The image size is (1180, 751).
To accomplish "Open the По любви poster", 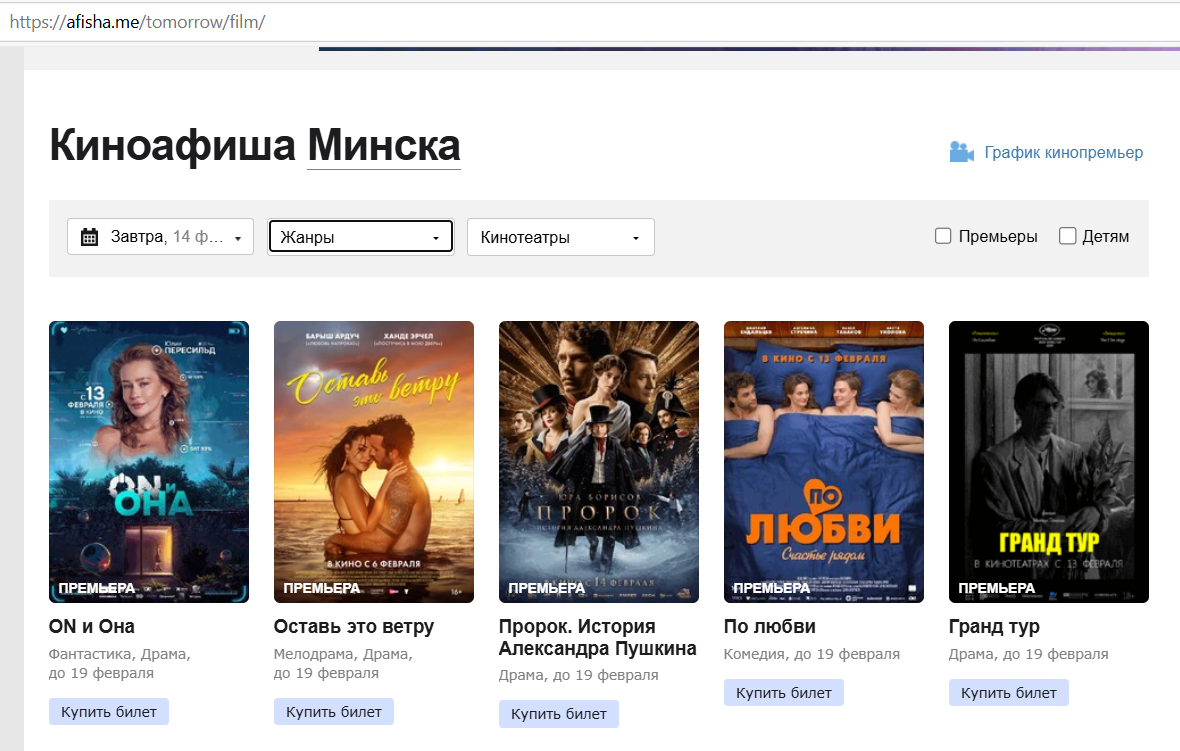I will (824, 462).
